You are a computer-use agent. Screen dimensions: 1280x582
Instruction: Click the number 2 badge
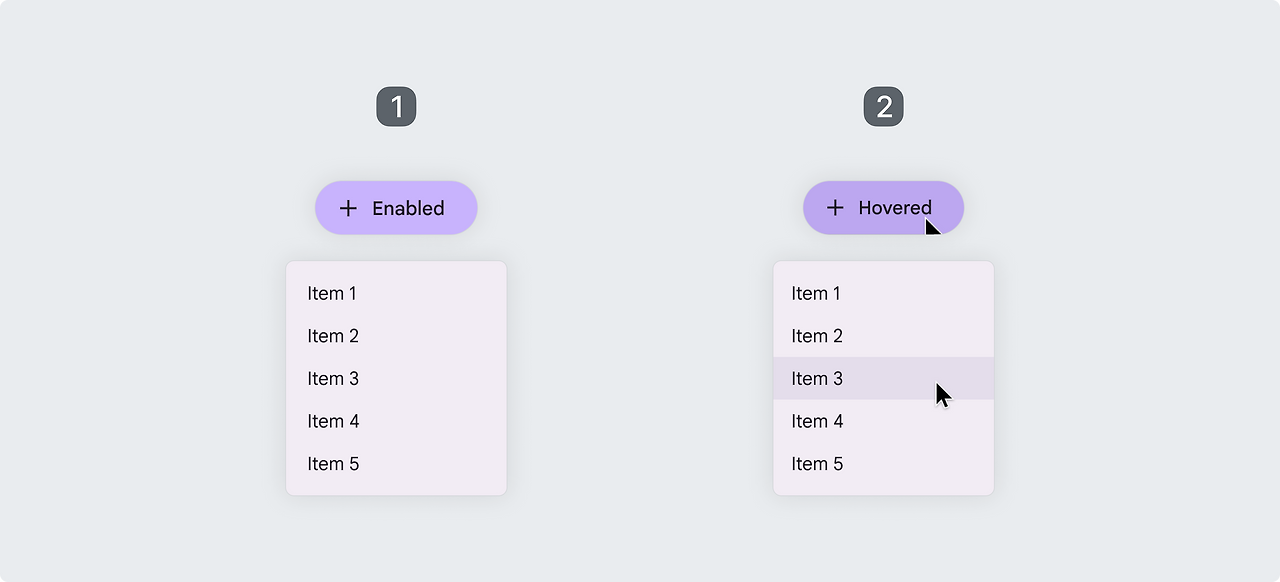coord(884,107)
